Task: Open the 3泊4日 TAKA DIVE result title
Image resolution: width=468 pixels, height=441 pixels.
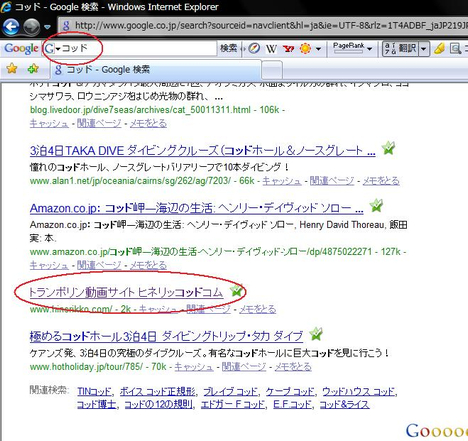Action: (203, 151)
